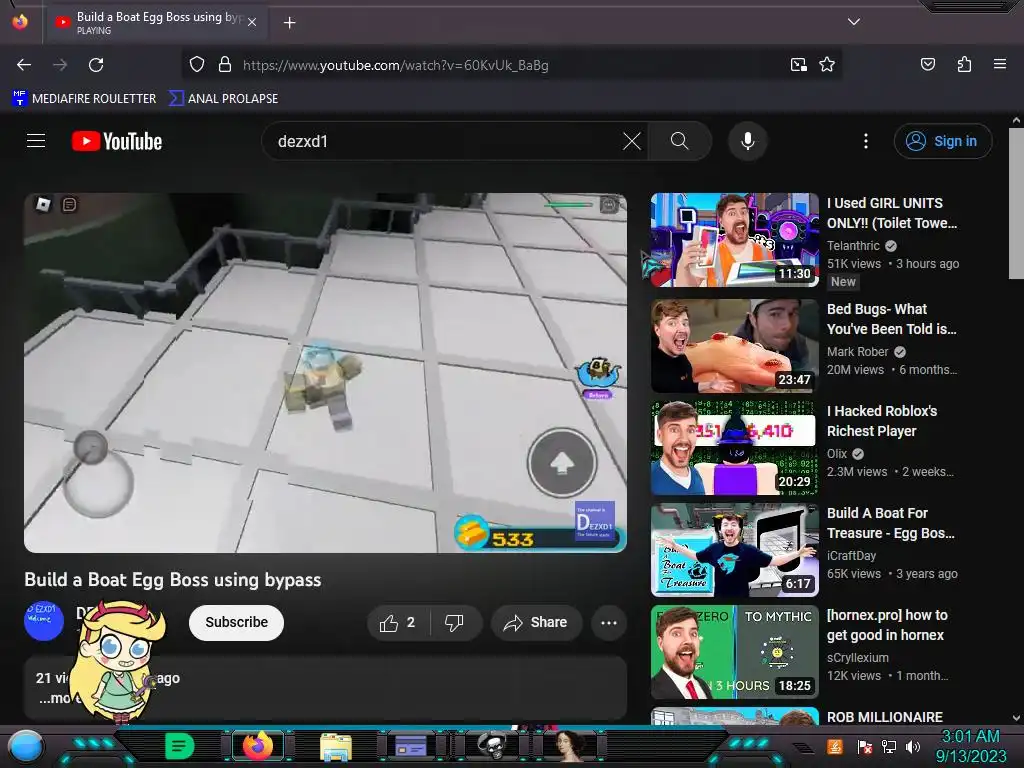
Task: Click the address bar URL
Action: [x=396, y=65]
